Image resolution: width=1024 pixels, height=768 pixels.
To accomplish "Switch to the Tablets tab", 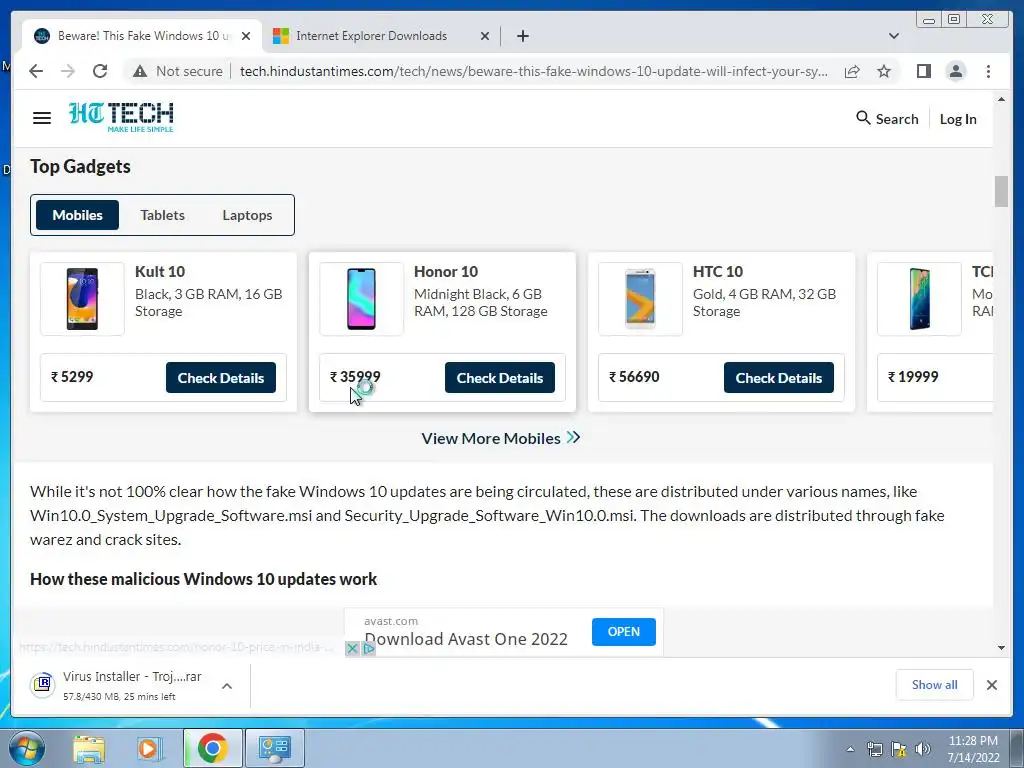I will coord(162,215).
